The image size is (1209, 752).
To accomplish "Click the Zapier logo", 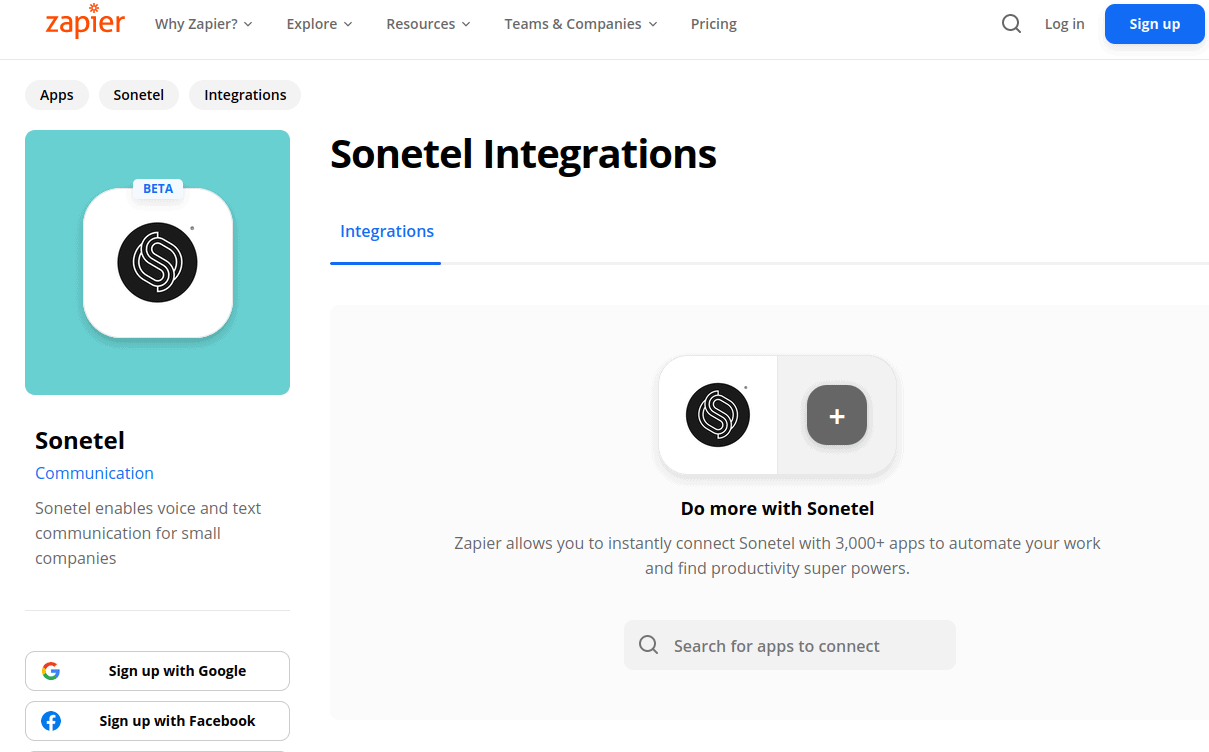I will click(x=85, y=23).
